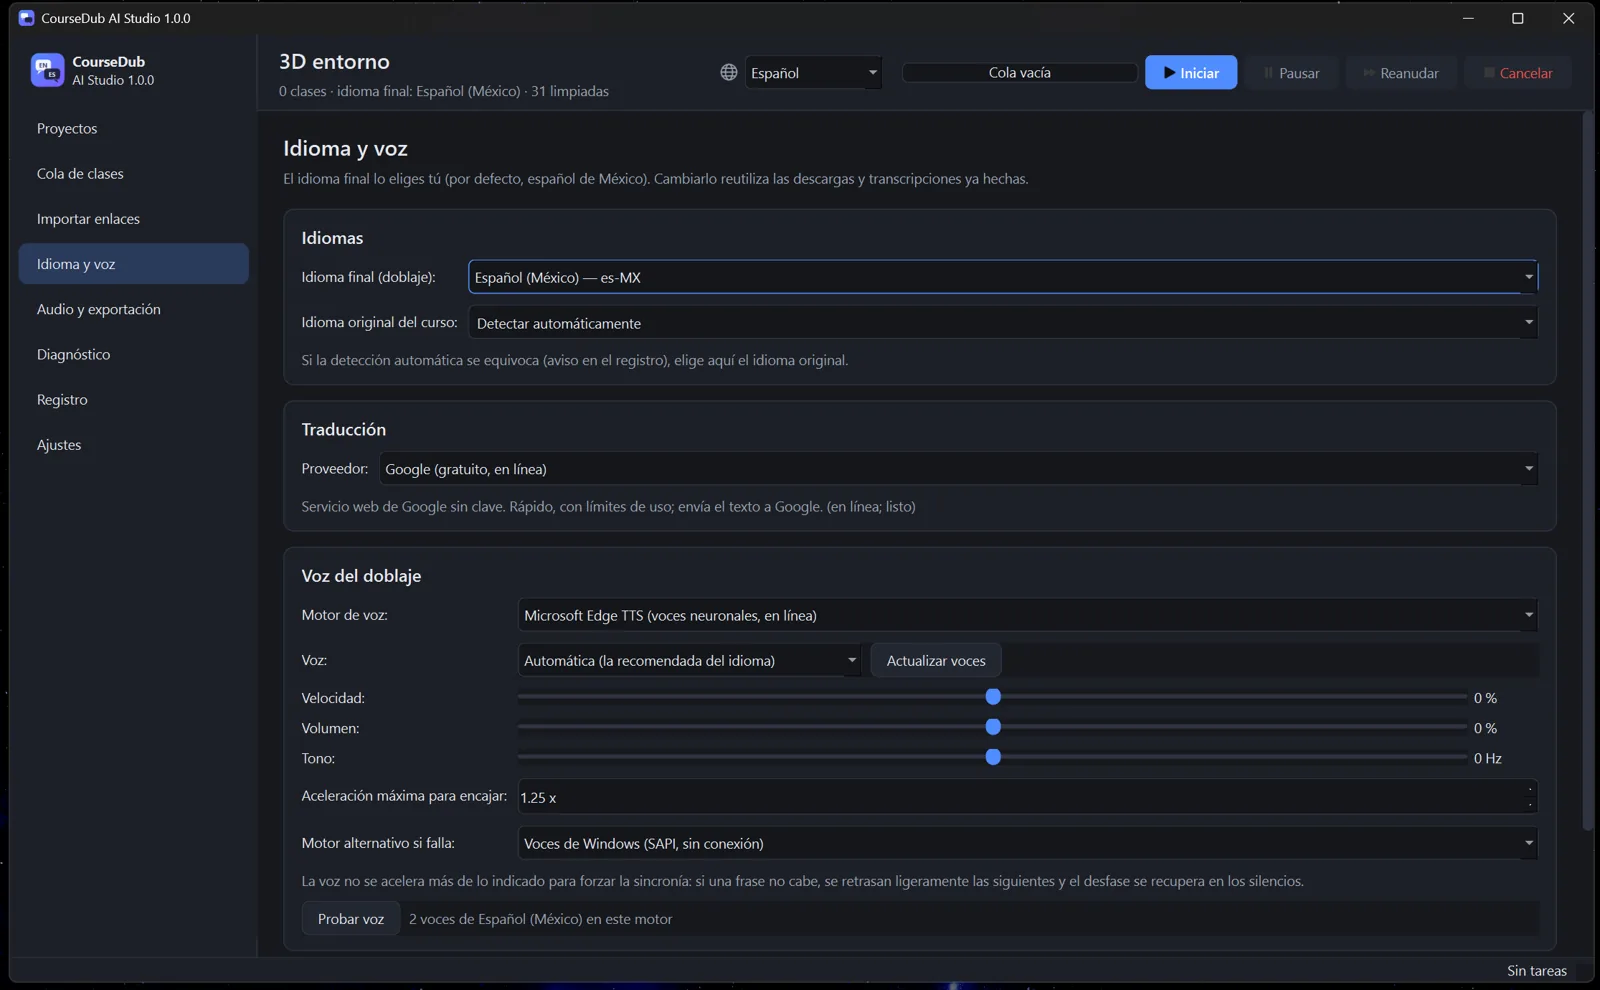Click the vertical scrollbar of the settings panel
Image resolution: width=1600 pixels, height=990 pixels.
pyautogui.click(x=1588, y=472)
